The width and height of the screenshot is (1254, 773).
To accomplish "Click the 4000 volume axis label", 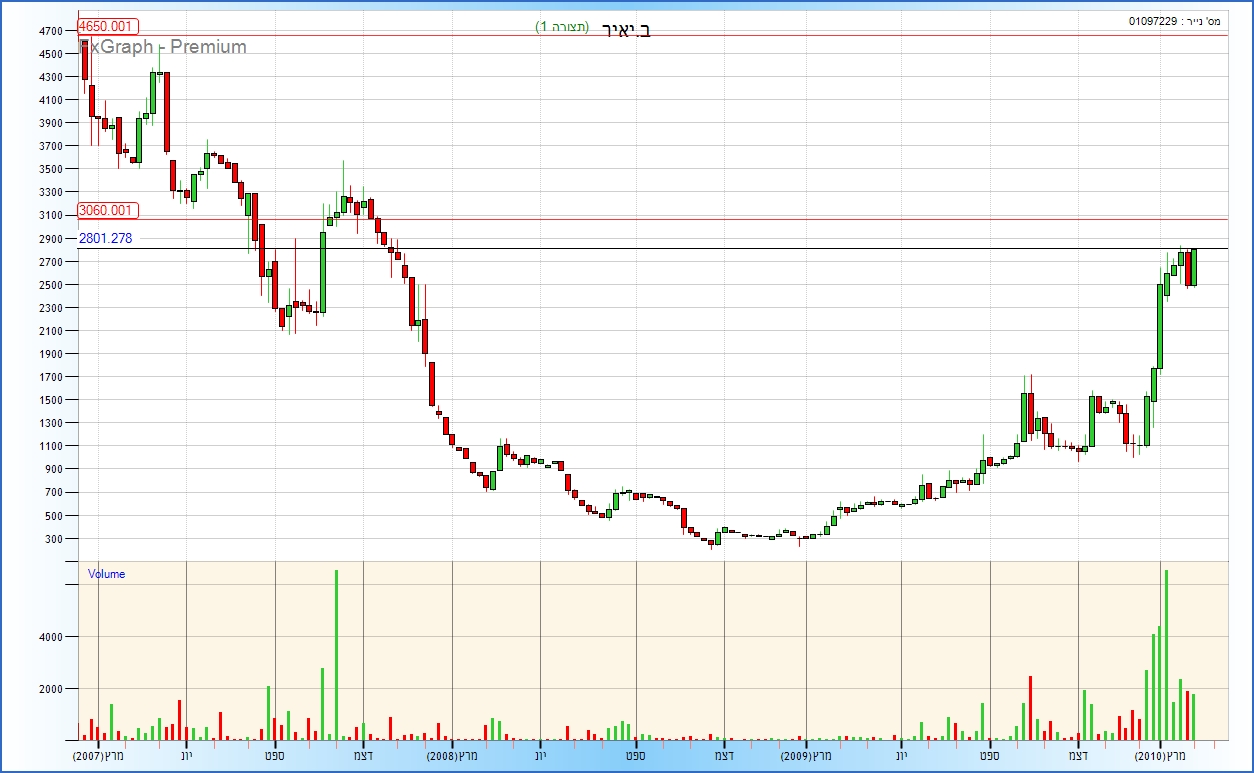I will pos(51,637).
